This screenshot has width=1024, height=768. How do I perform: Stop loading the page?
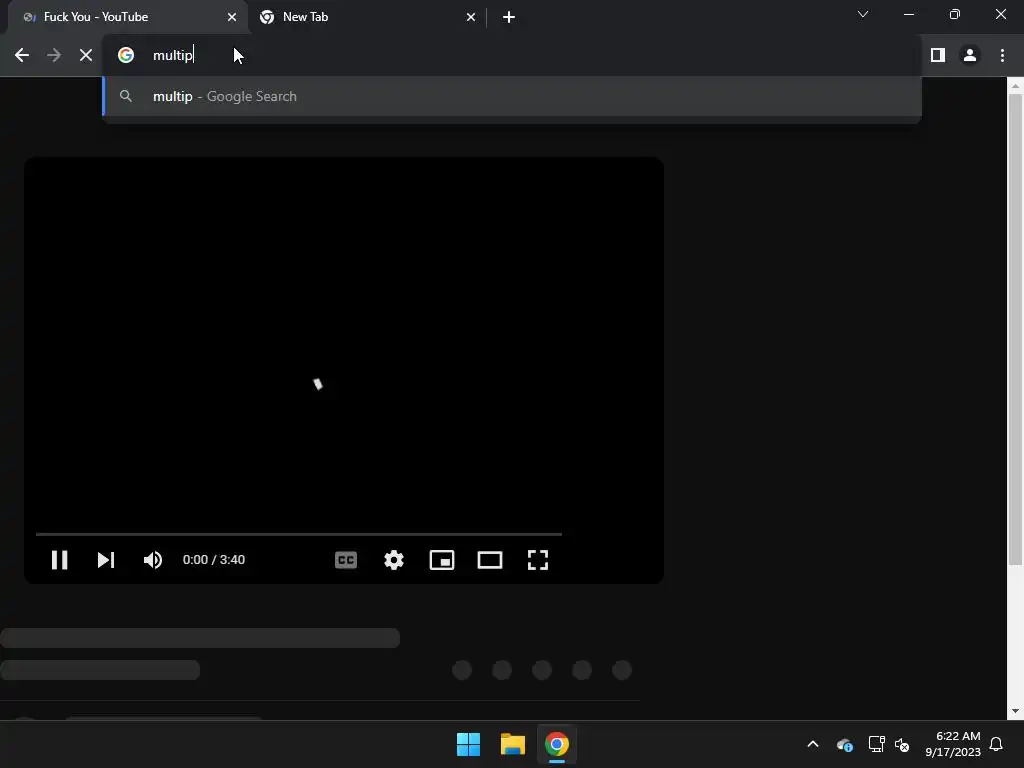point(86,55)
